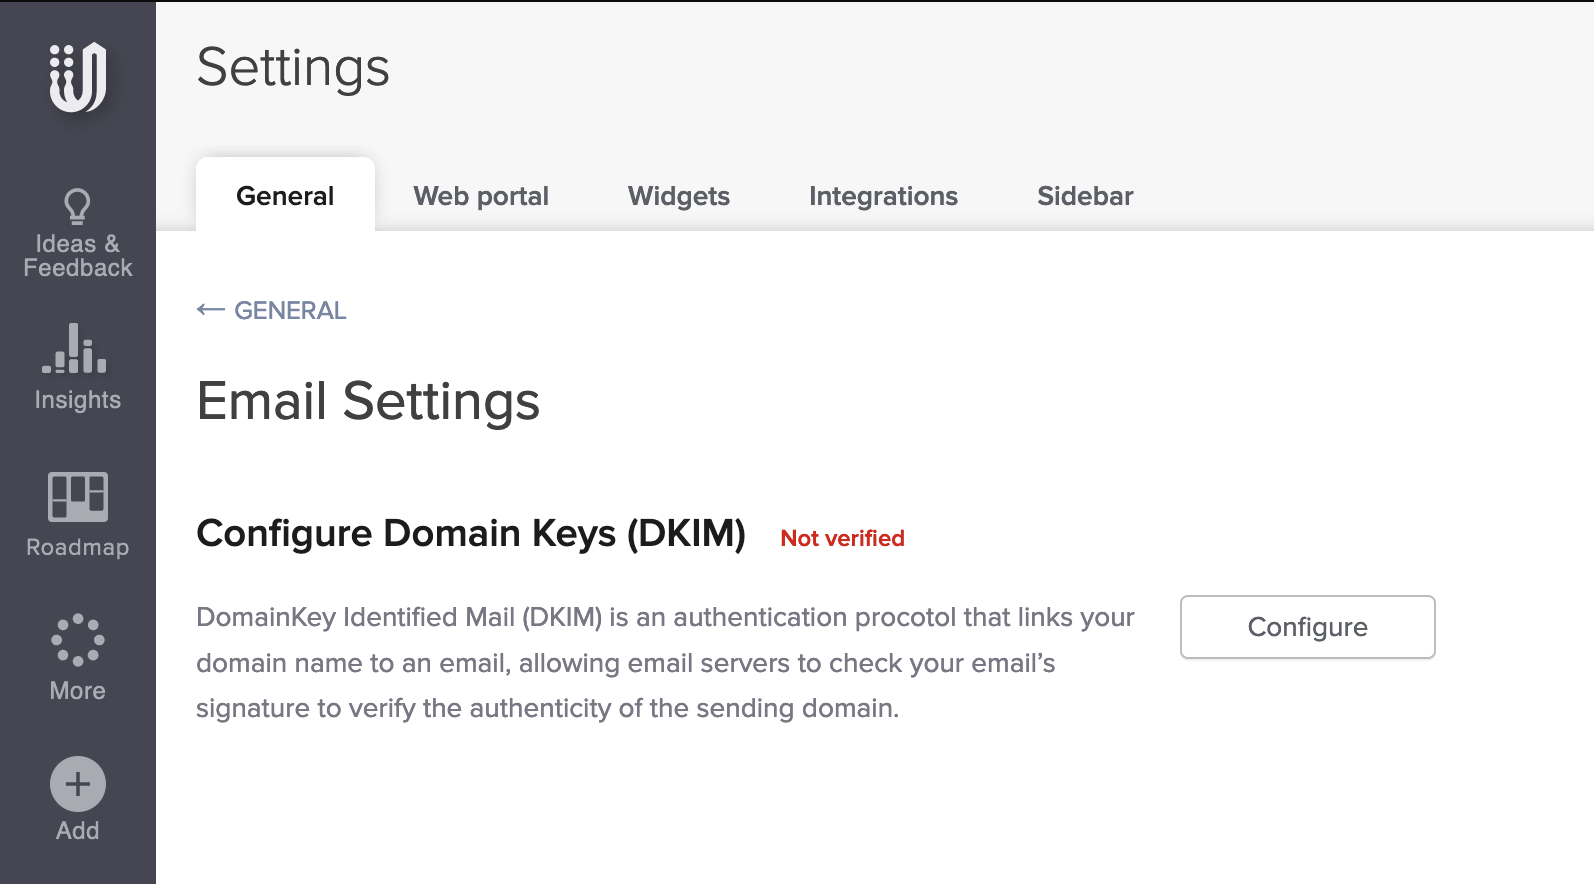This screenshot has width=1594, height=884.
Task: Click the Configure Domain Keys (DKIM) title
Action: click(471, 533)
